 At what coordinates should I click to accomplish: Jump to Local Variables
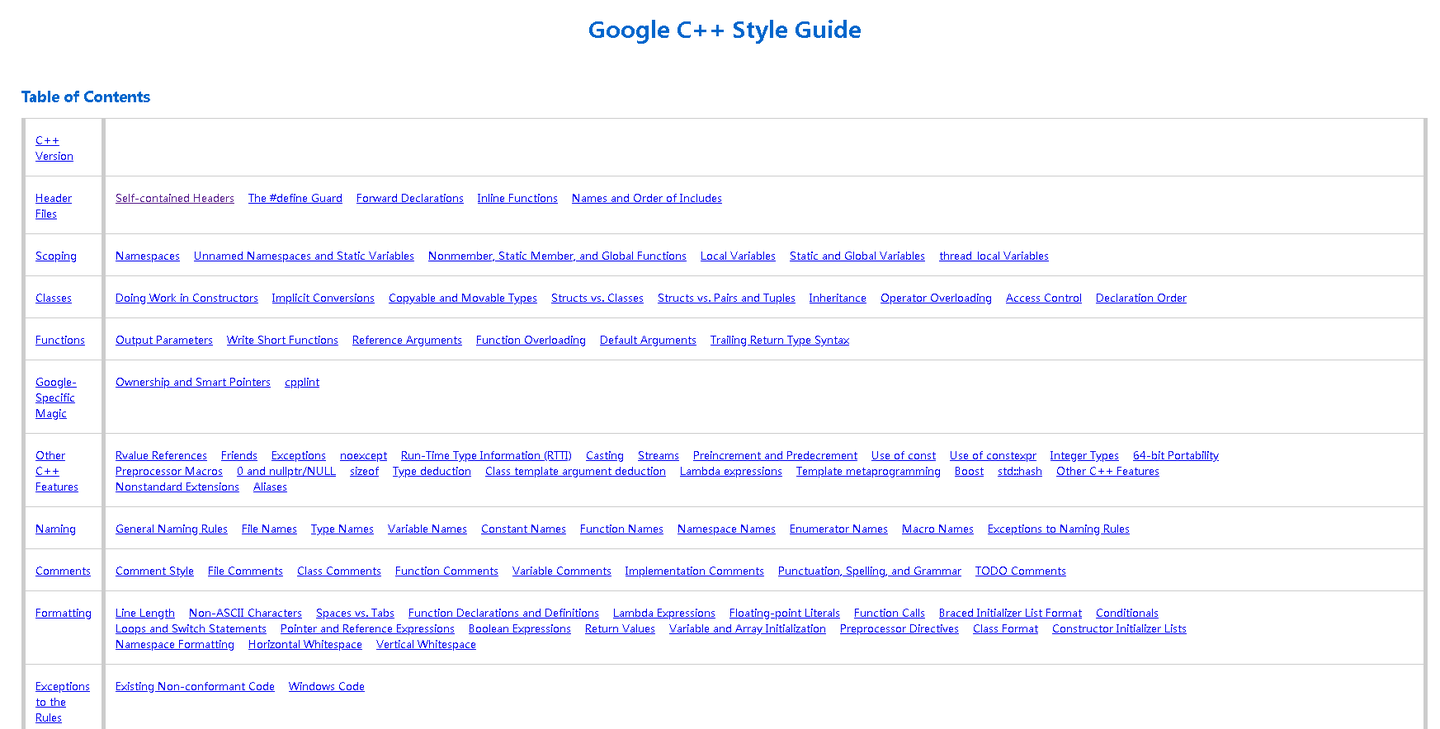tap(738, 256)
